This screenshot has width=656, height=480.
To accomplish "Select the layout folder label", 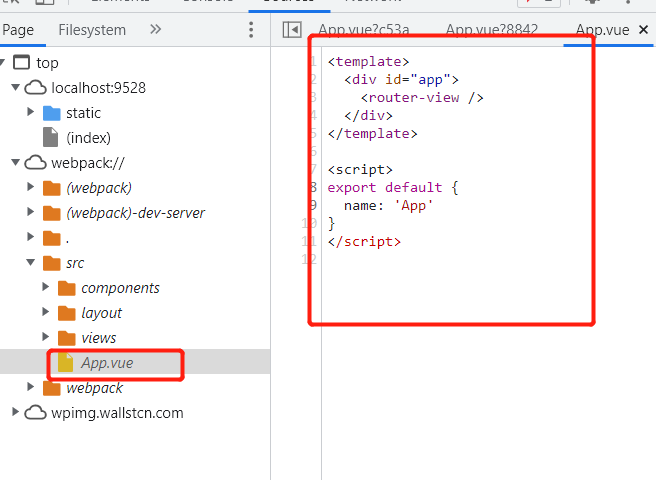I will point(101,313).
